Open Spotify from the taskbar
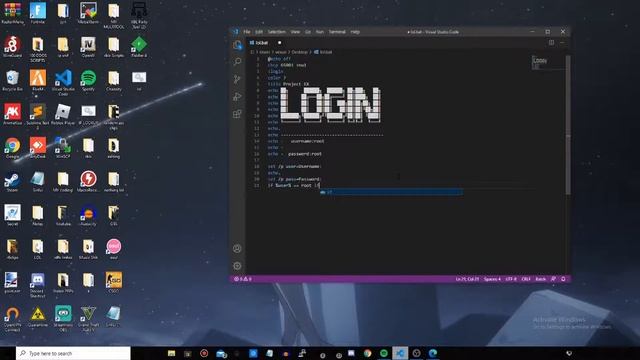This screenshot has height=360, width=640. [384, 353]
